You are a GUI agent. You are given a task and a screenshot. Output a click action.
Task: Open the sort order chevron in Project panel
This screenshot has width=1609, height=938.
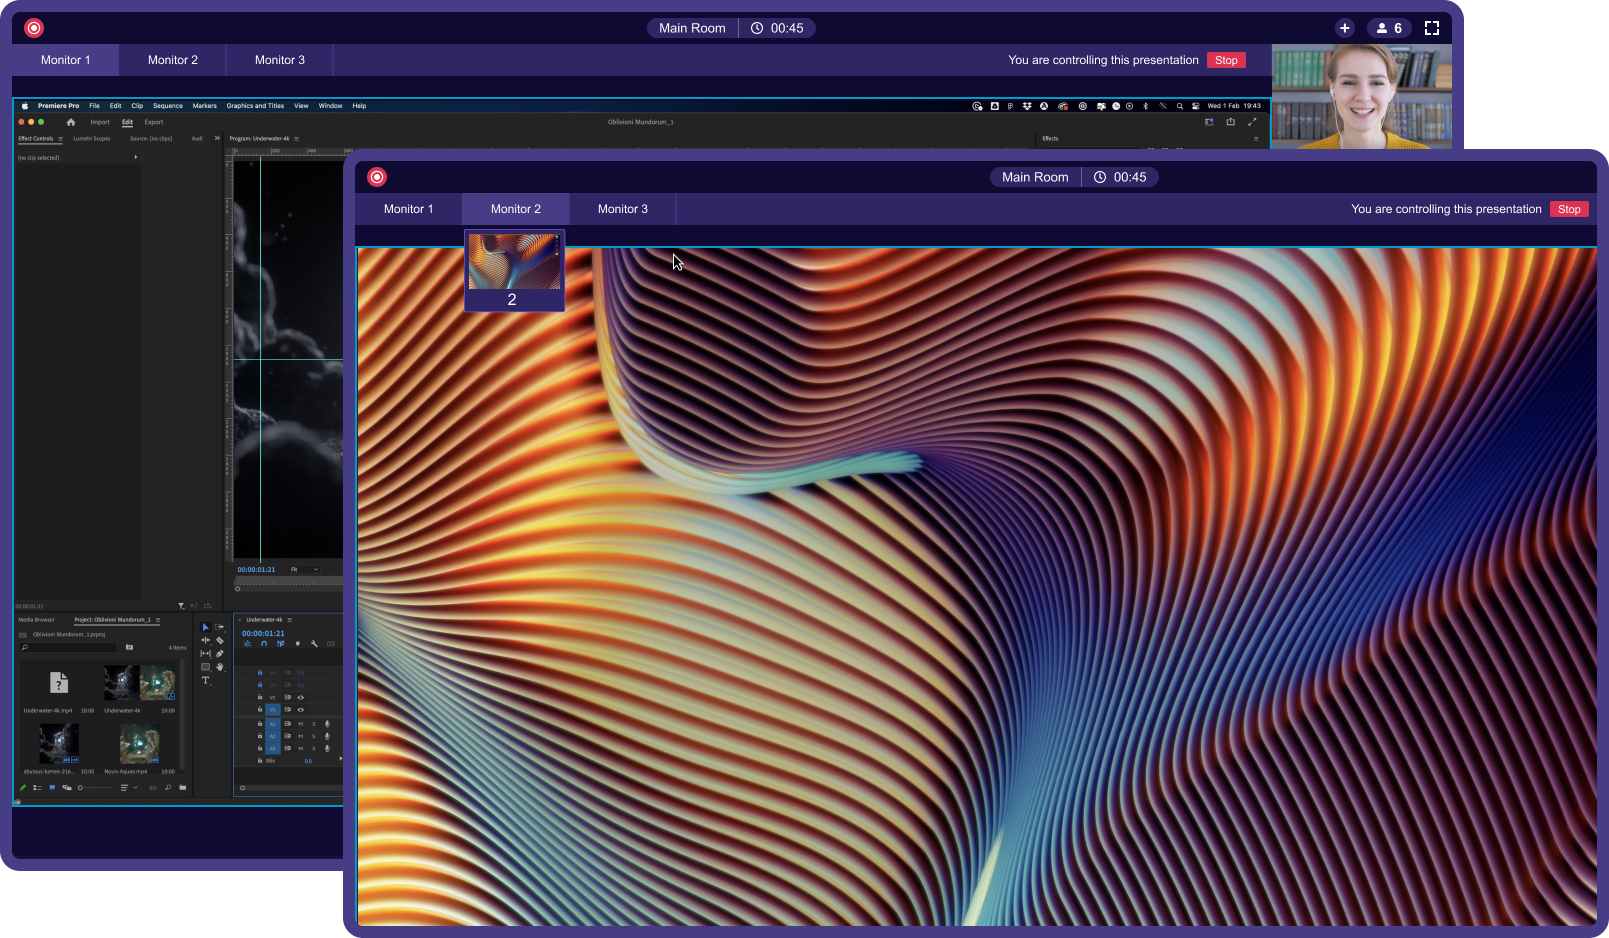point(136,788)
